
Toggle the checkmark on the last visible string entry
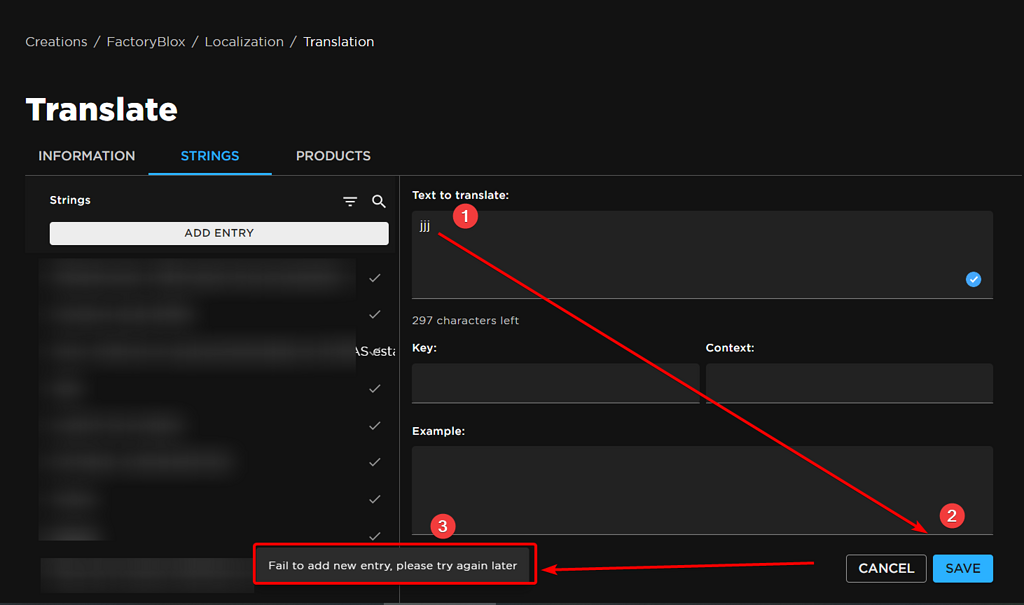point(374,535)
